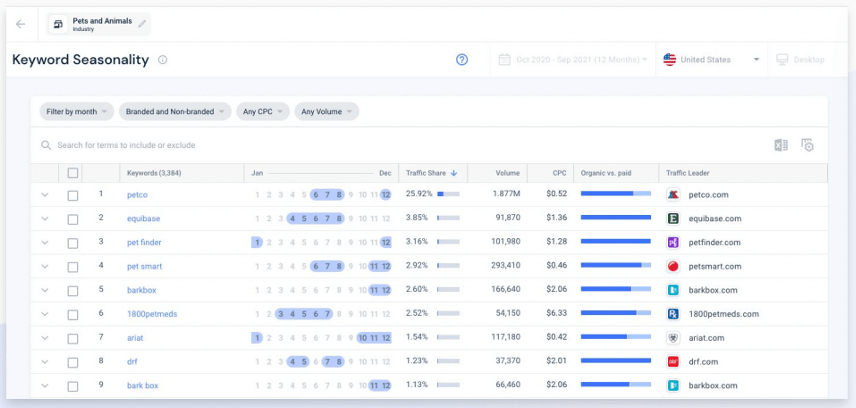The width and height of the screenshot is (856, 408).
Task: Check the box for petco row
Action: [73, 194]
